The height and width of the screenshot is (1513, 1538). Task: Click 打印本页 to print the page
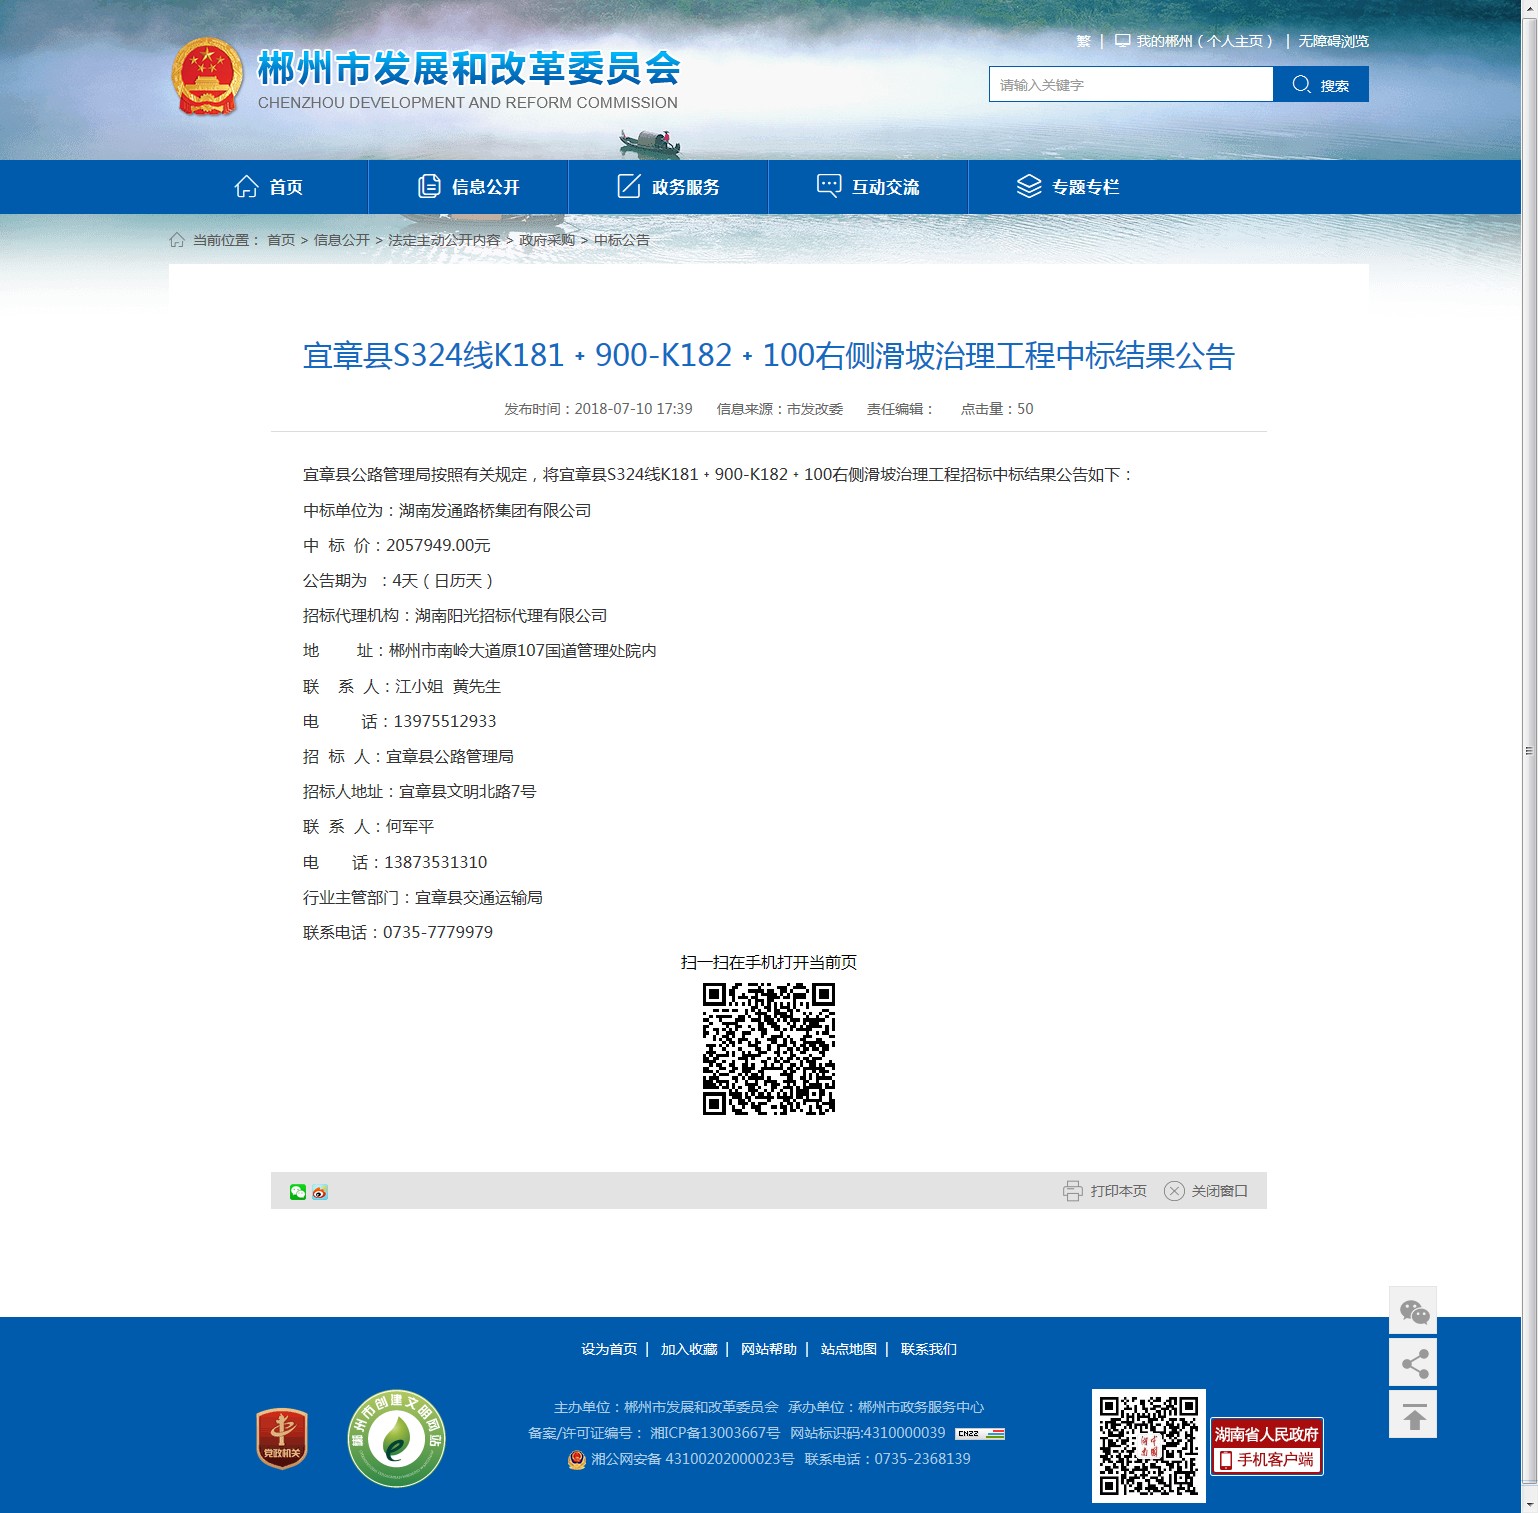[x=1105, y=1191]
